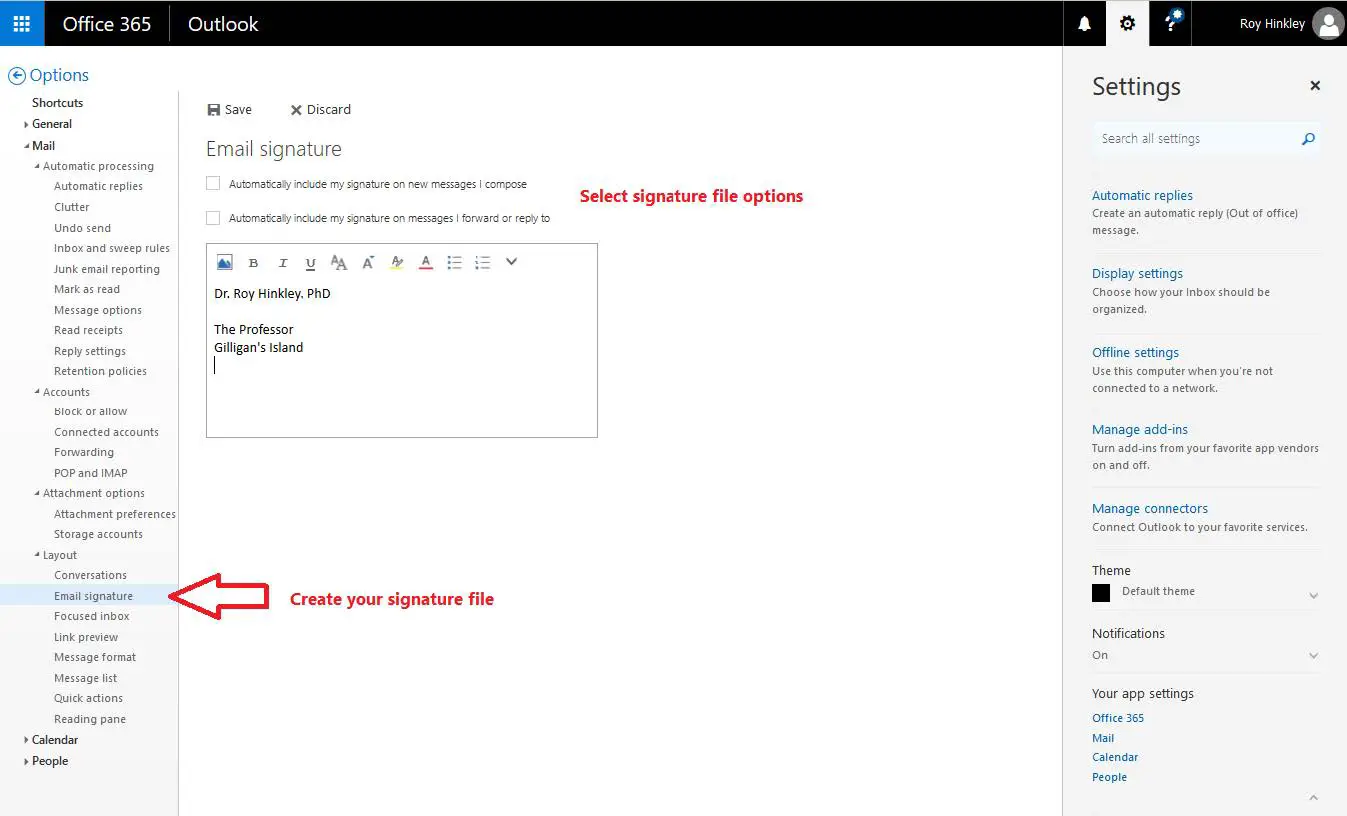Apply highlight color to text
1347x816 pixels.
click(396, 262)
